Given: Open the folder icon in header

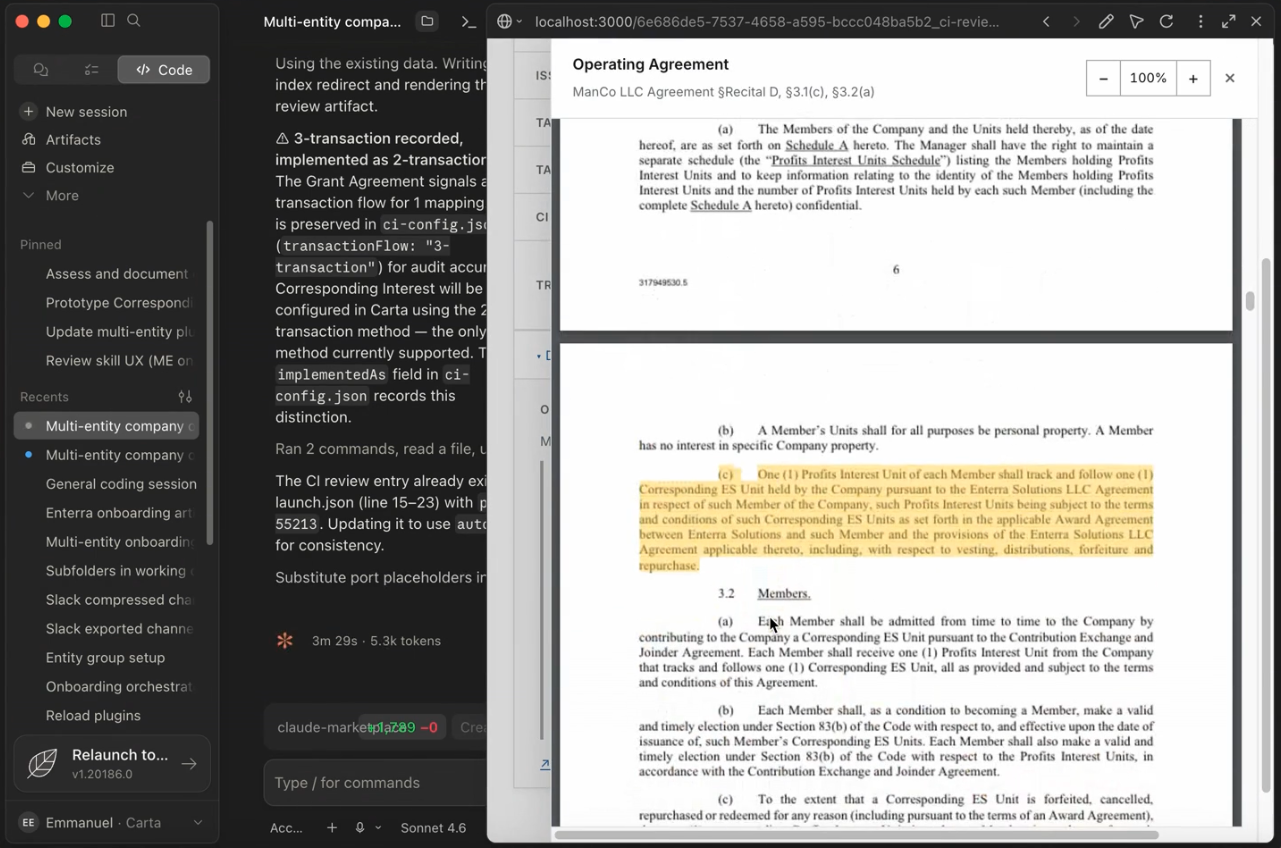Looking at the screenshot, I should (427, 21).
